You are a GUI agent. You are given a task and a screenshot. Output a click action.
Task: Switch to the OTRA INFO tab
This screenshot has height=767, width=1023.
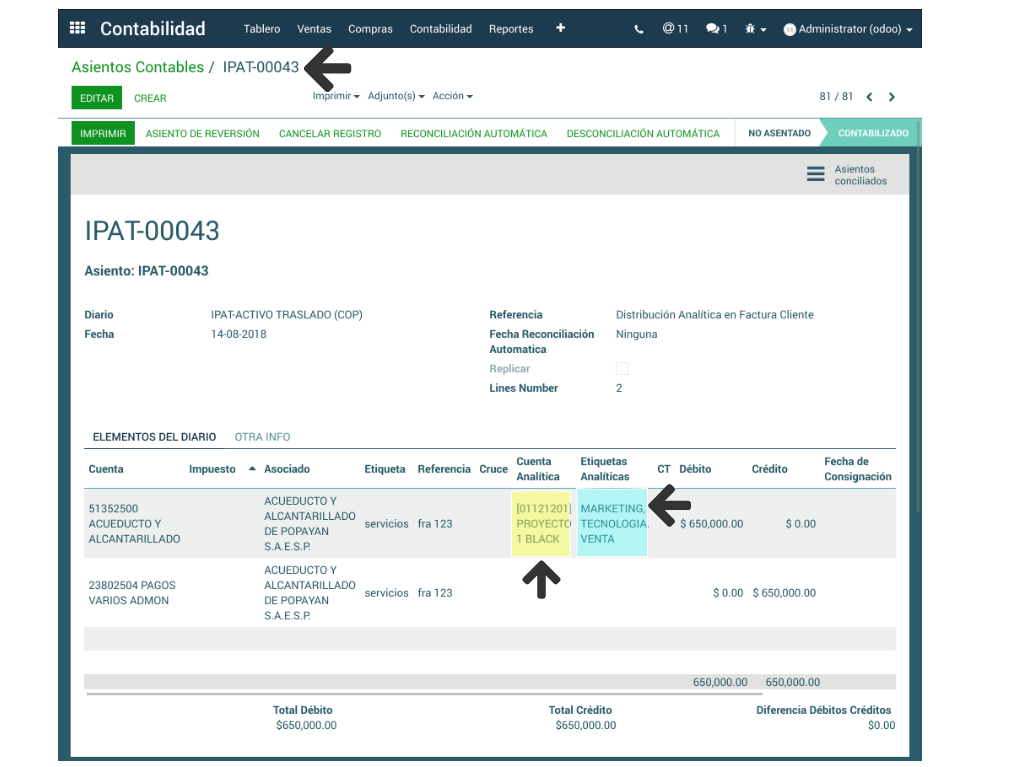[262, 437]
